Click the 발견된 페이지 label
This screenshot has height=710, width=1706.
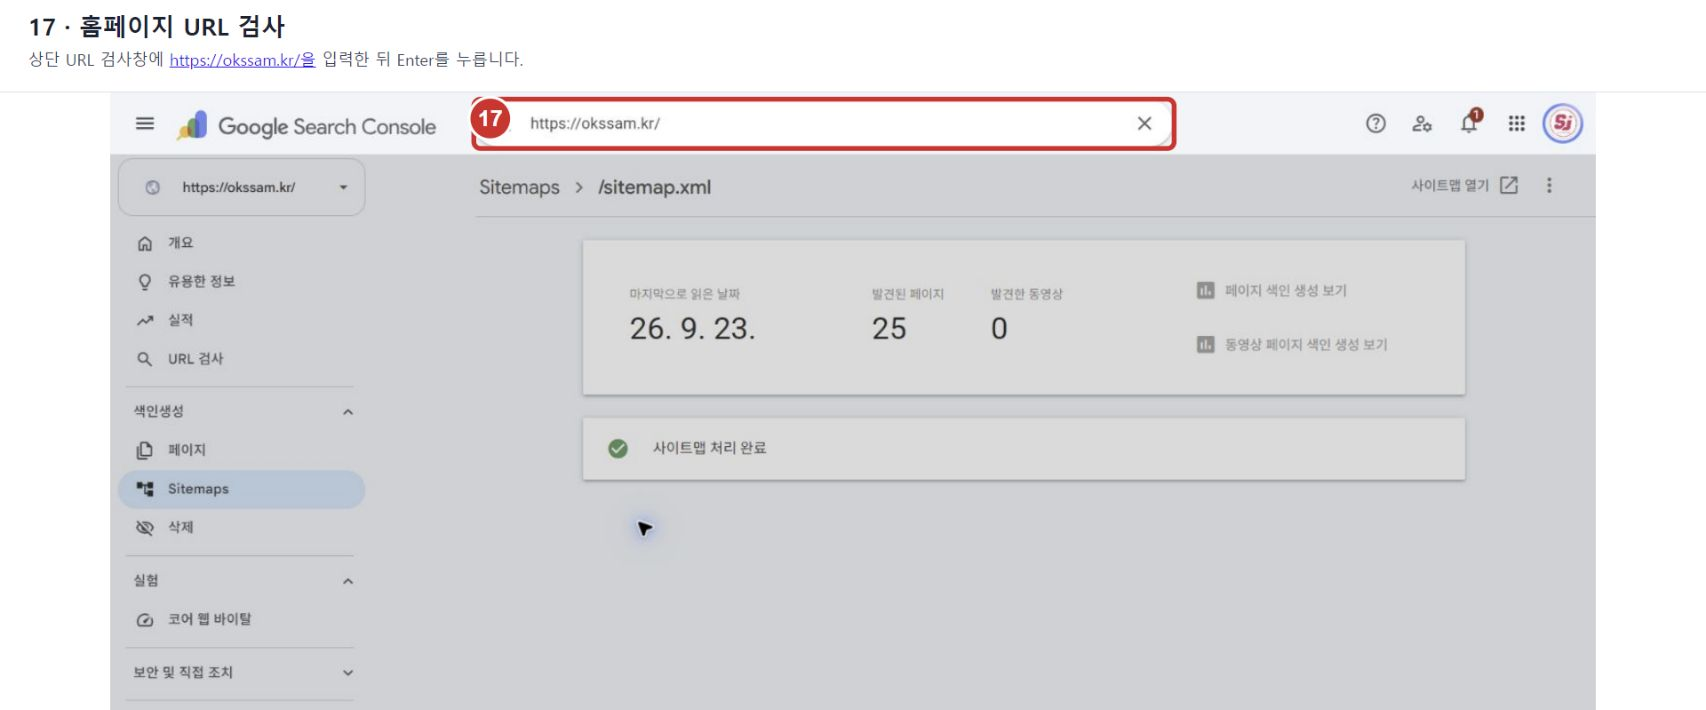point(907,294)
